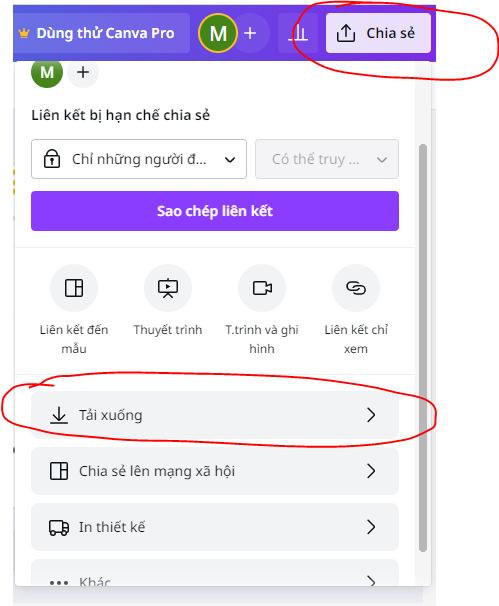
Task: Expand the Chia sẻ lên mạng xã hội chevron
Action: pos(371,471)
